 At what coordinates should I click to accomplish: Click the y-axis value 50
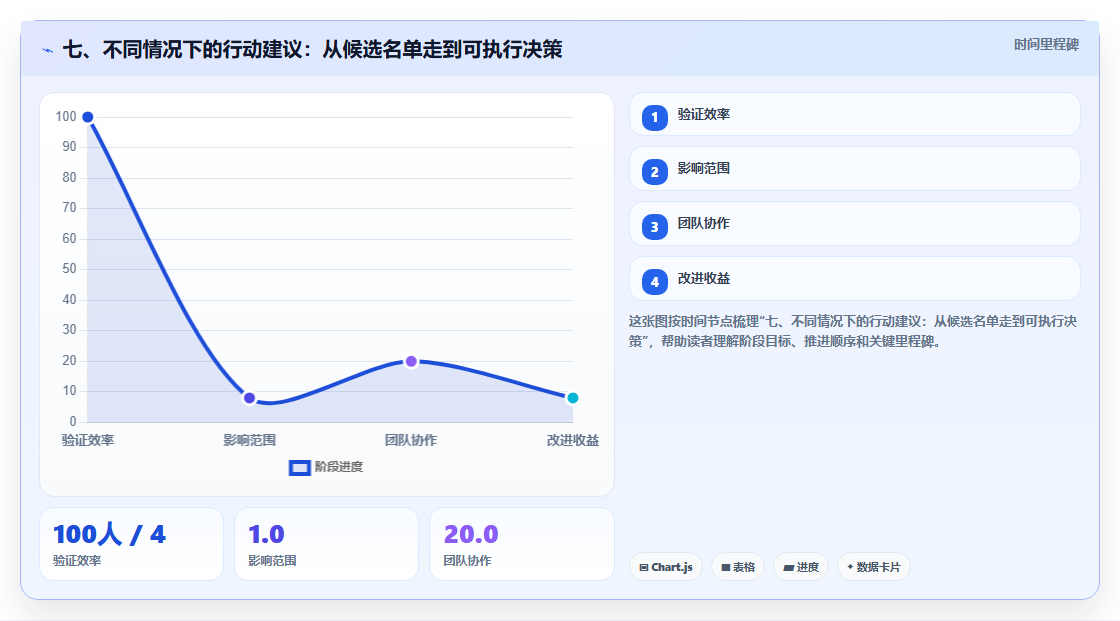pyautogui.click(x=69, y=269)
